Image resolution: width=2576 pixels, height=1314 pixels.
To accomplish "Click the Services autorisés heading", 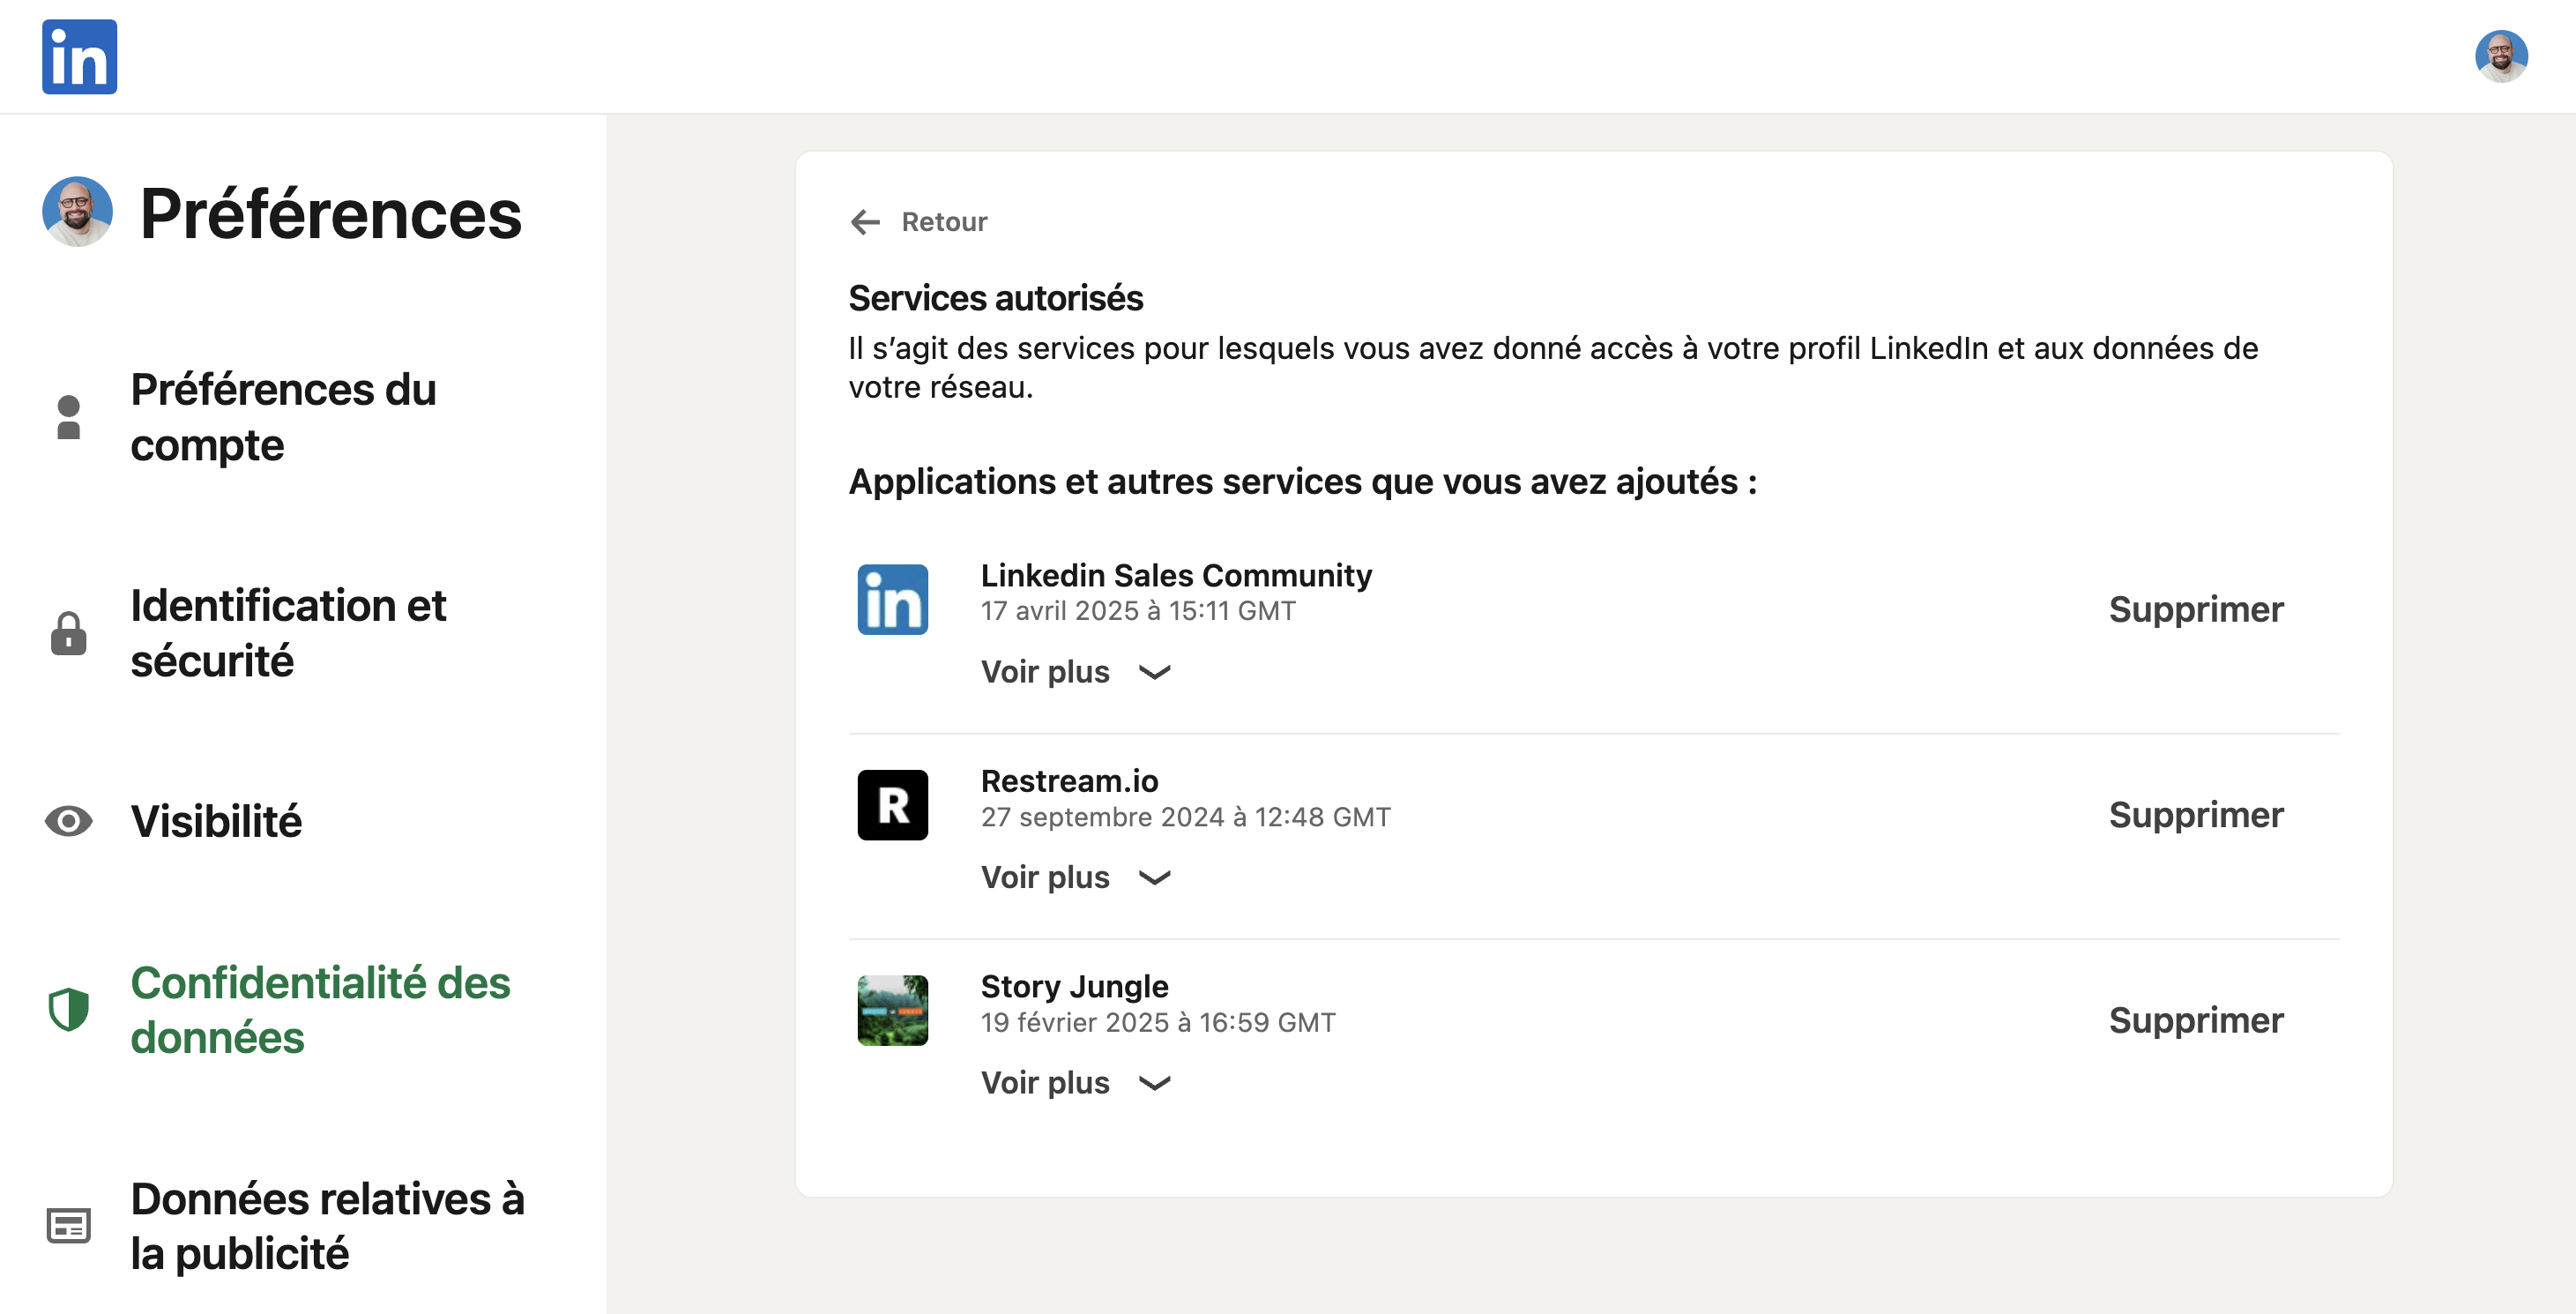I will point(995,298).
